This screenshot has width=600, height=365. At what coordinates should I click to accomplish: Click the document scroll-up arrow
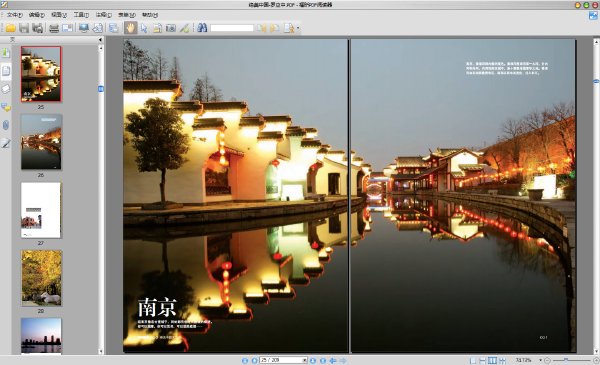[596, 42]
